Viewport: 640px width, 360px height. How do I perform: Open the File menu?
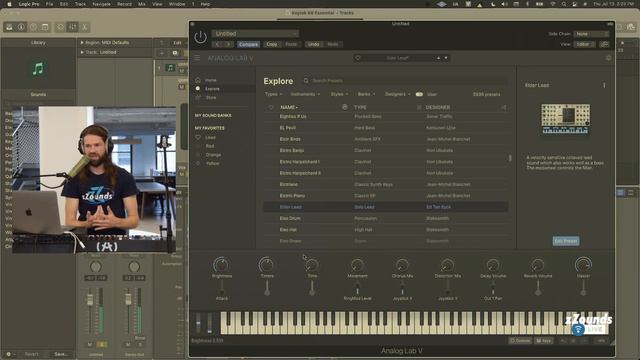click(x=49, y=4)
